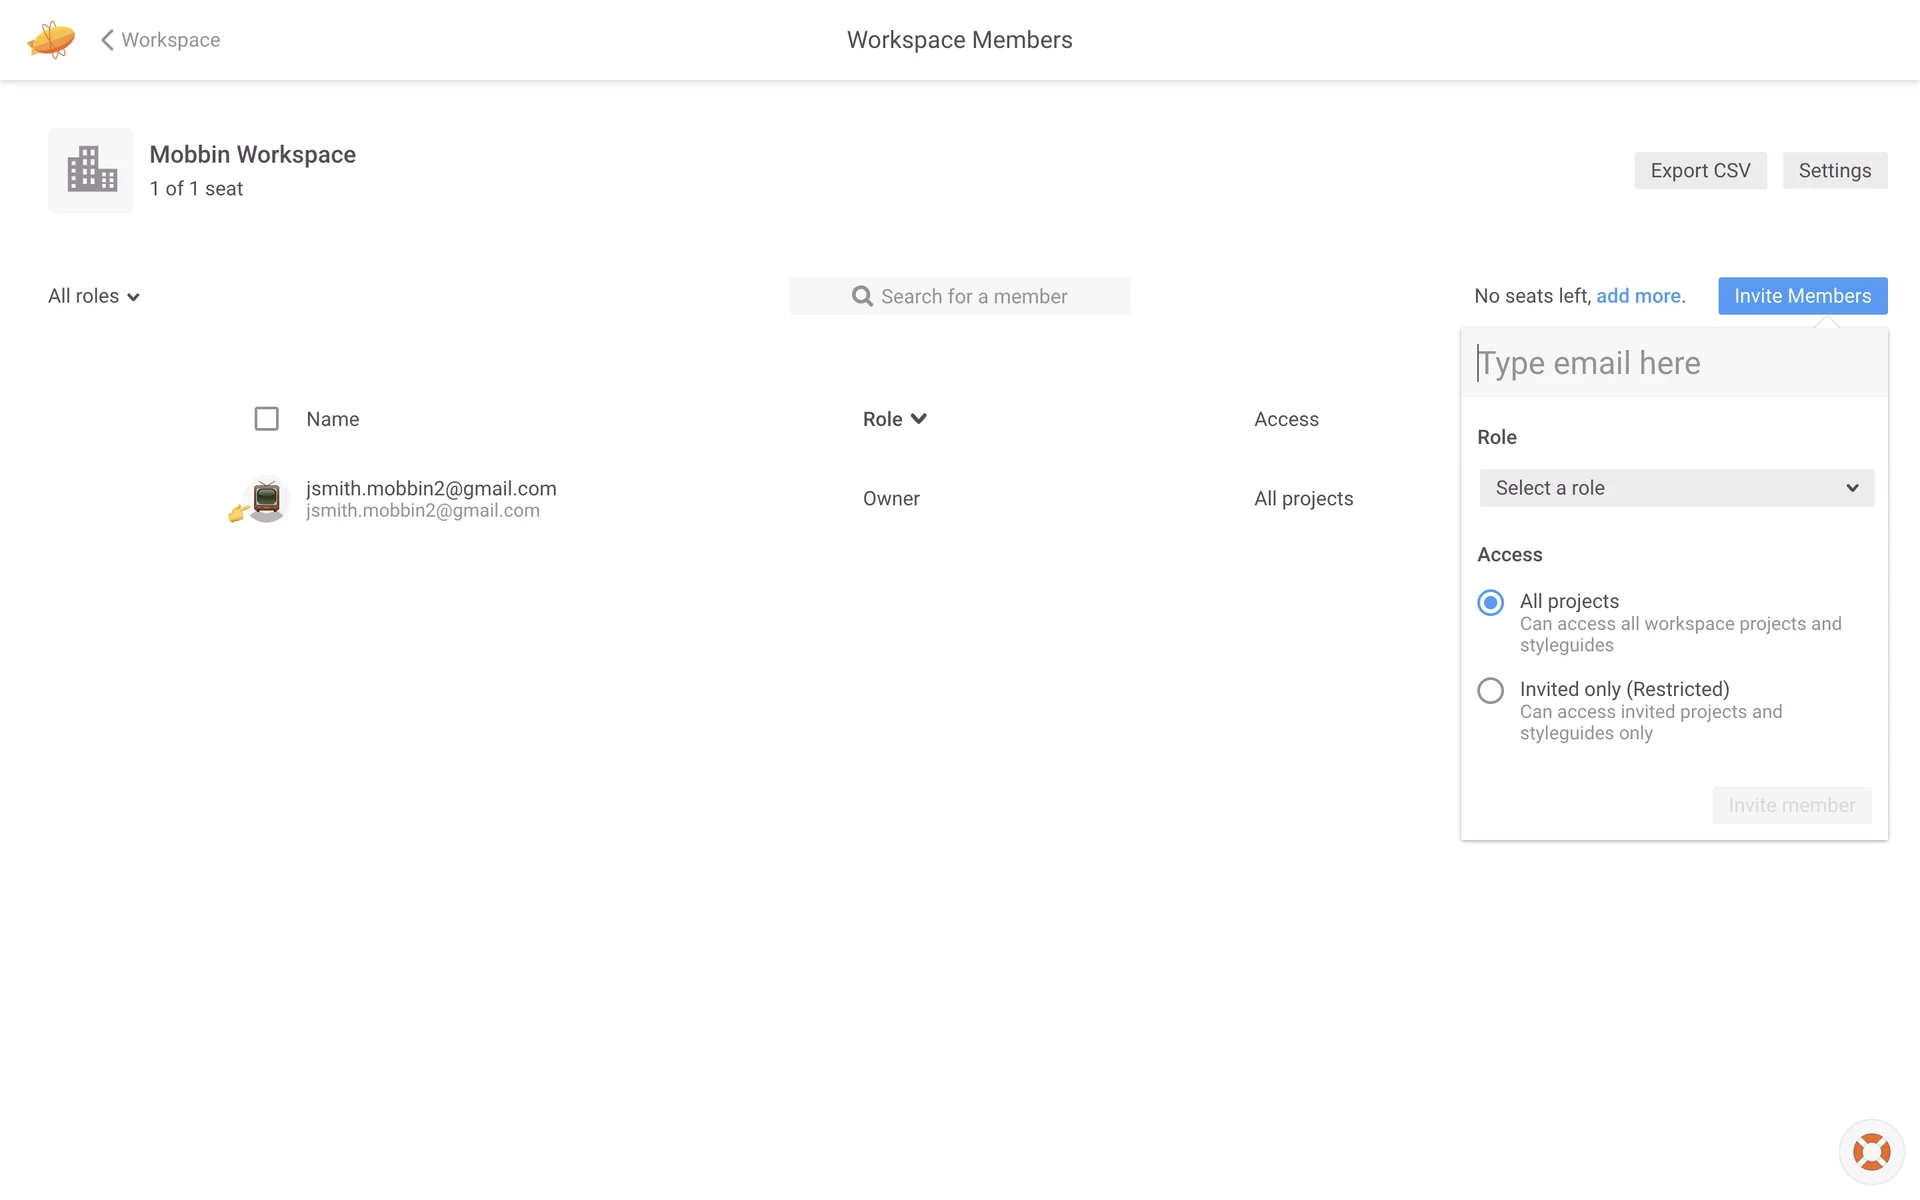Select the All projects access radio
Image resolution: width=1920 pixels, height=1200 pixels.
[1490, 602]
